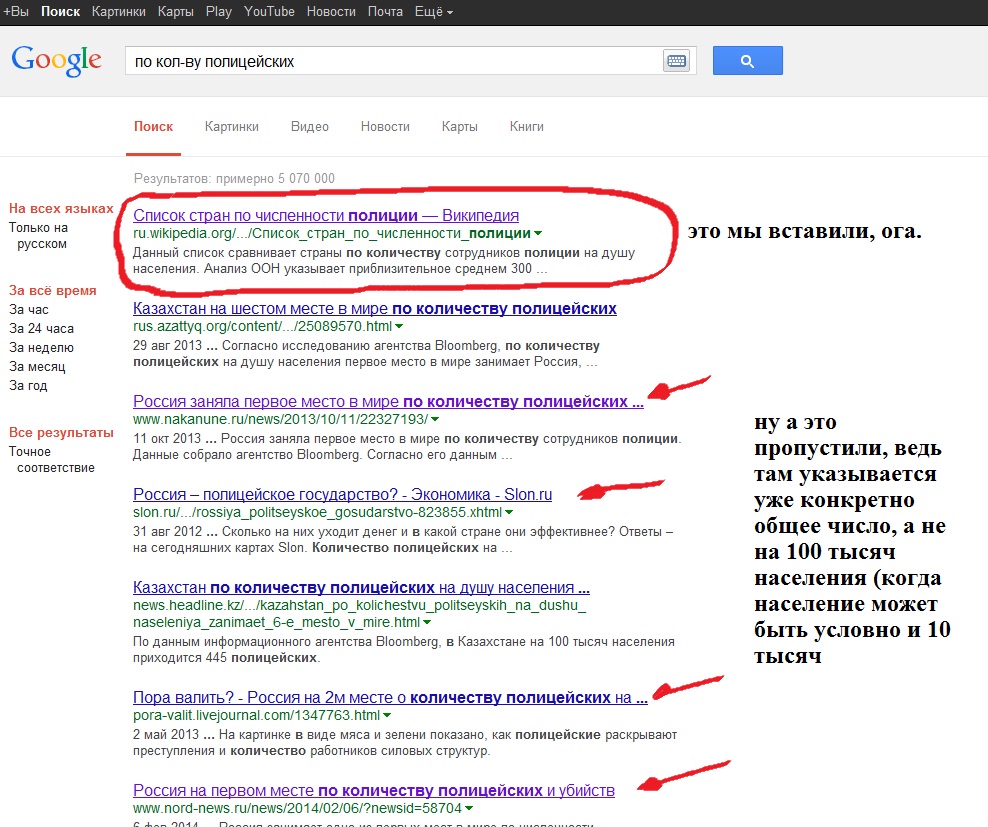Viewport: 988px width, 827px height.
Task: Click the Google logo
Action: coord(56,61)
